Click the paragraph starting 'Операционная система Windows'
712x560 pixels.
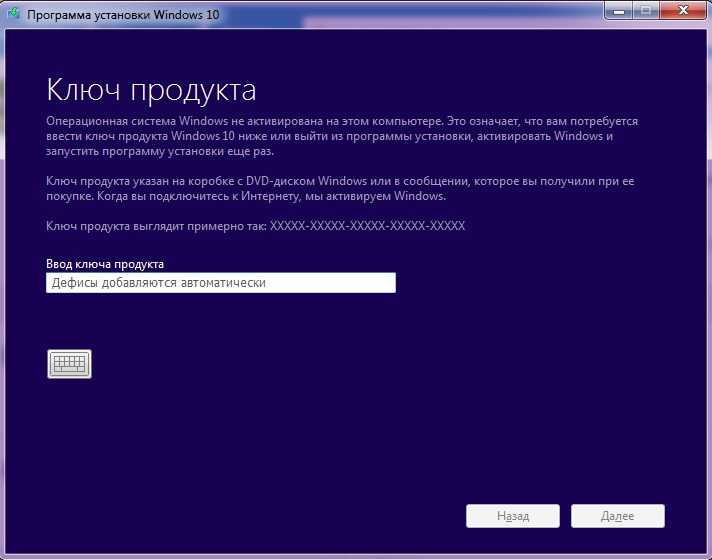(x=342, y=136)
